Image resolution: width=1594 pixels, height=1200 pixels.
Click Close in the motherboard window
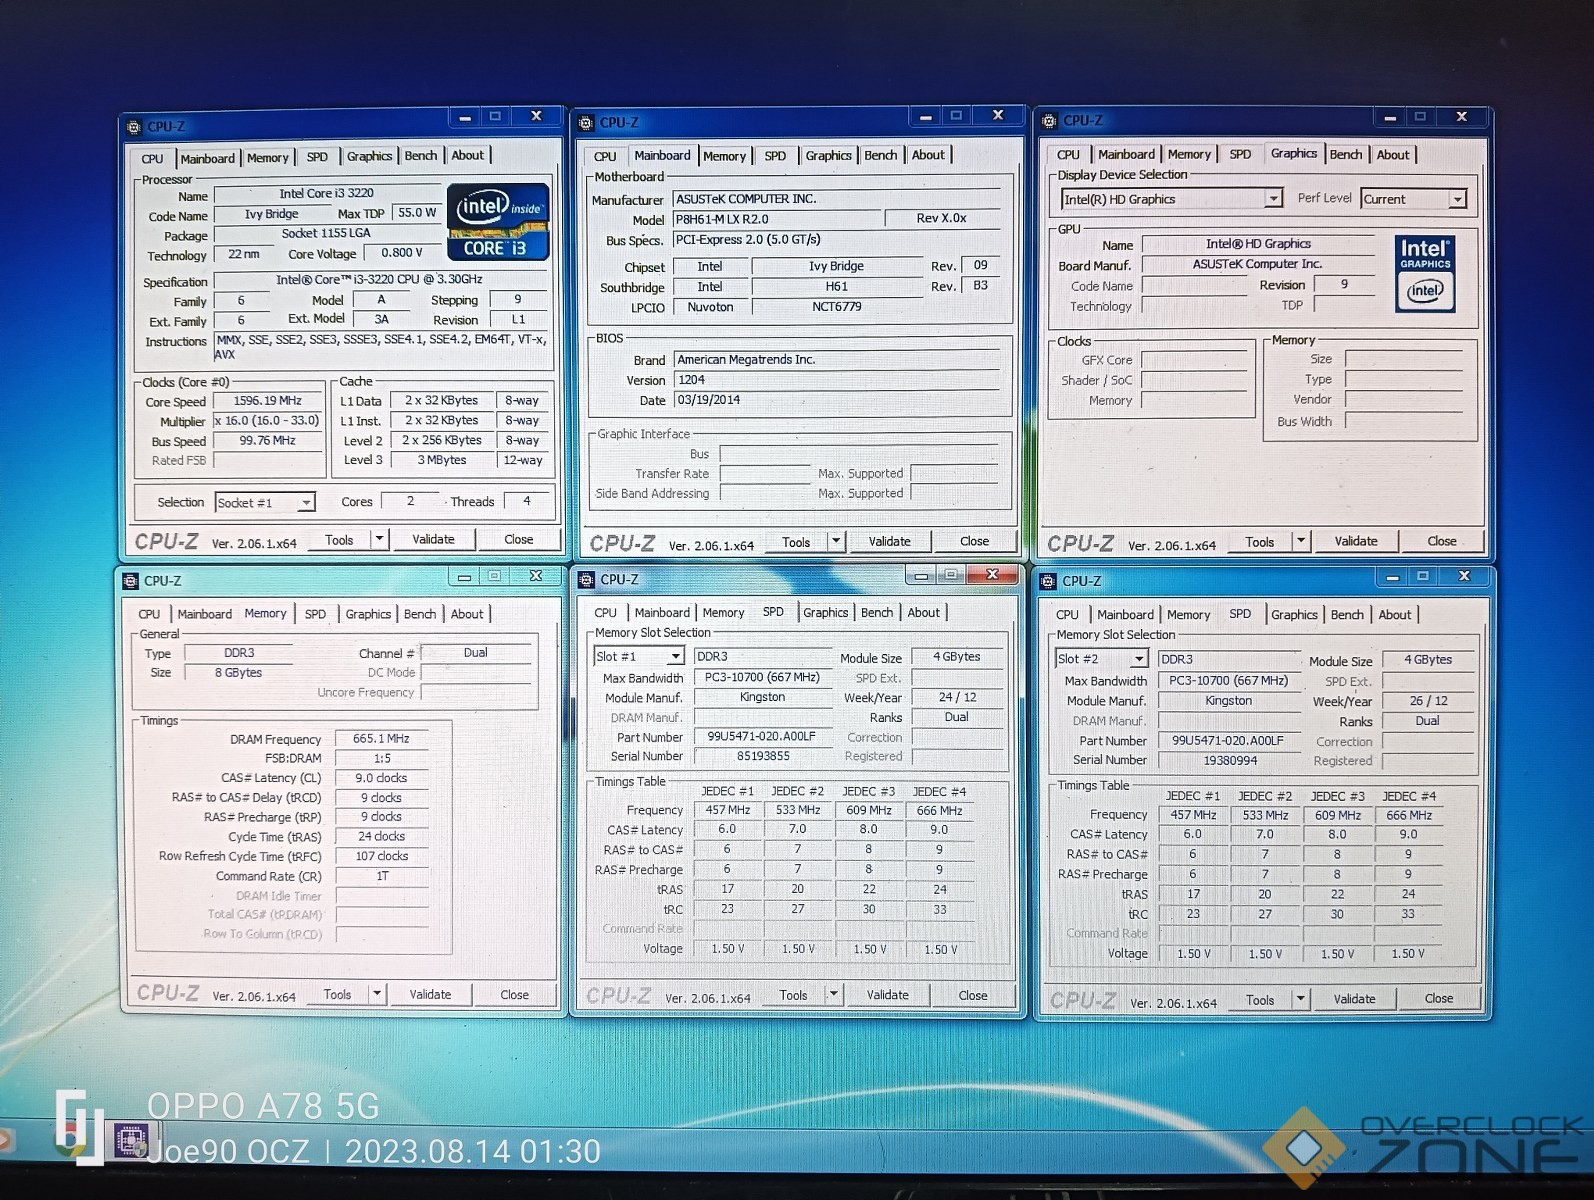pos(974,542)
